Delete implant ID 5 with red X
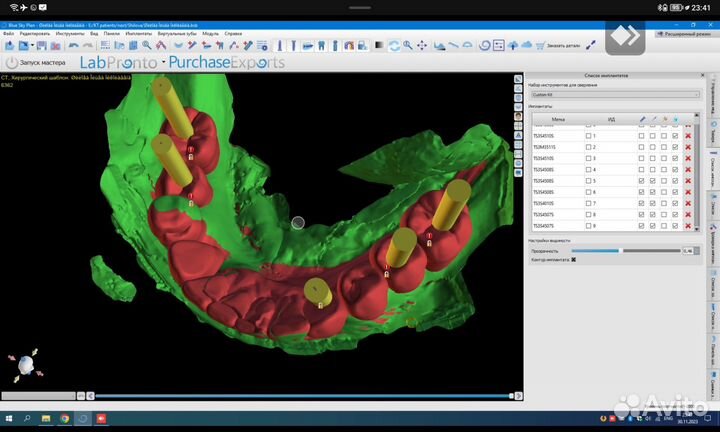The width and height of the screenshot is (720, 432). click(x=688, y=181)
